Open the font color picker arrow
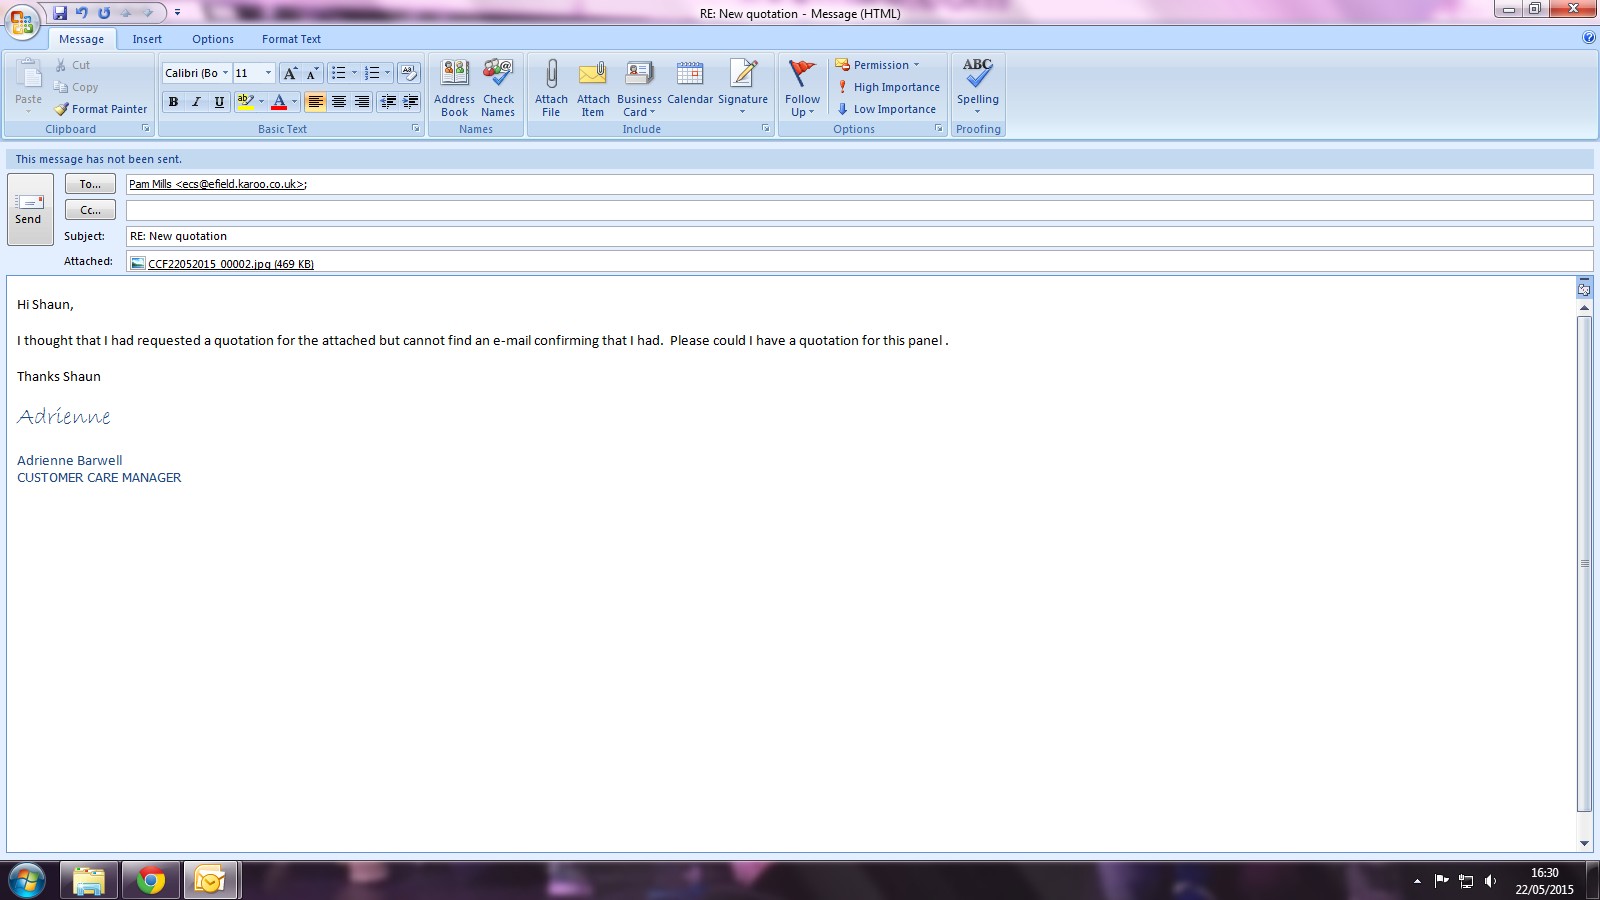The height and width of the screenshot is (900, 1600). [294, 102]
